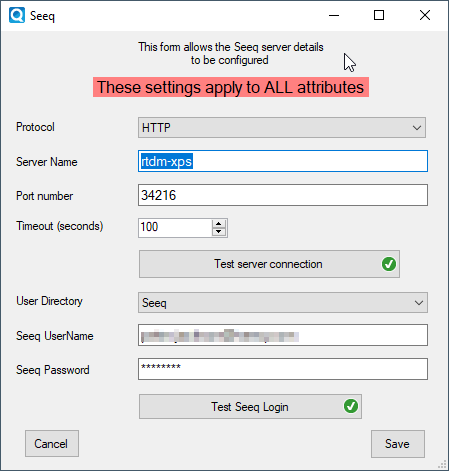449x471 pixels.
Task: Click the Seeq logo icon in title bar
Action: click(17, 15)
